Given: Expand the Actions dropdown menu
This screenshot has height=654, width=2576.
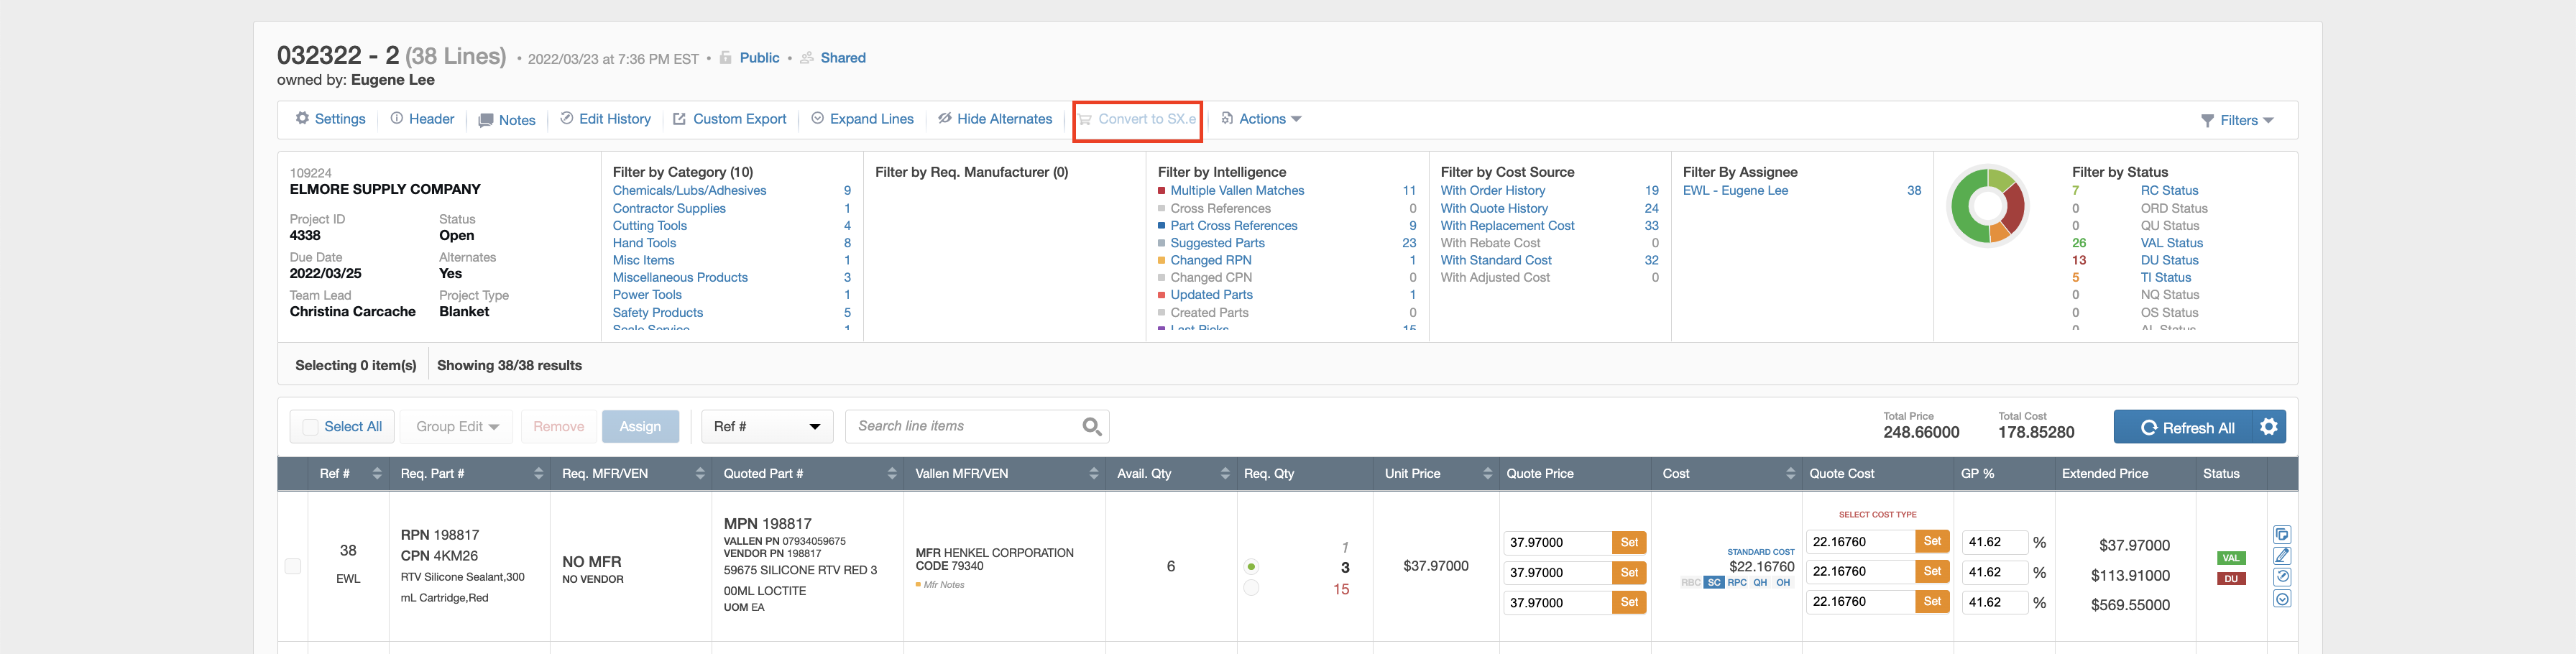Looking at the screenshot, I should (x=1262, y=119).
